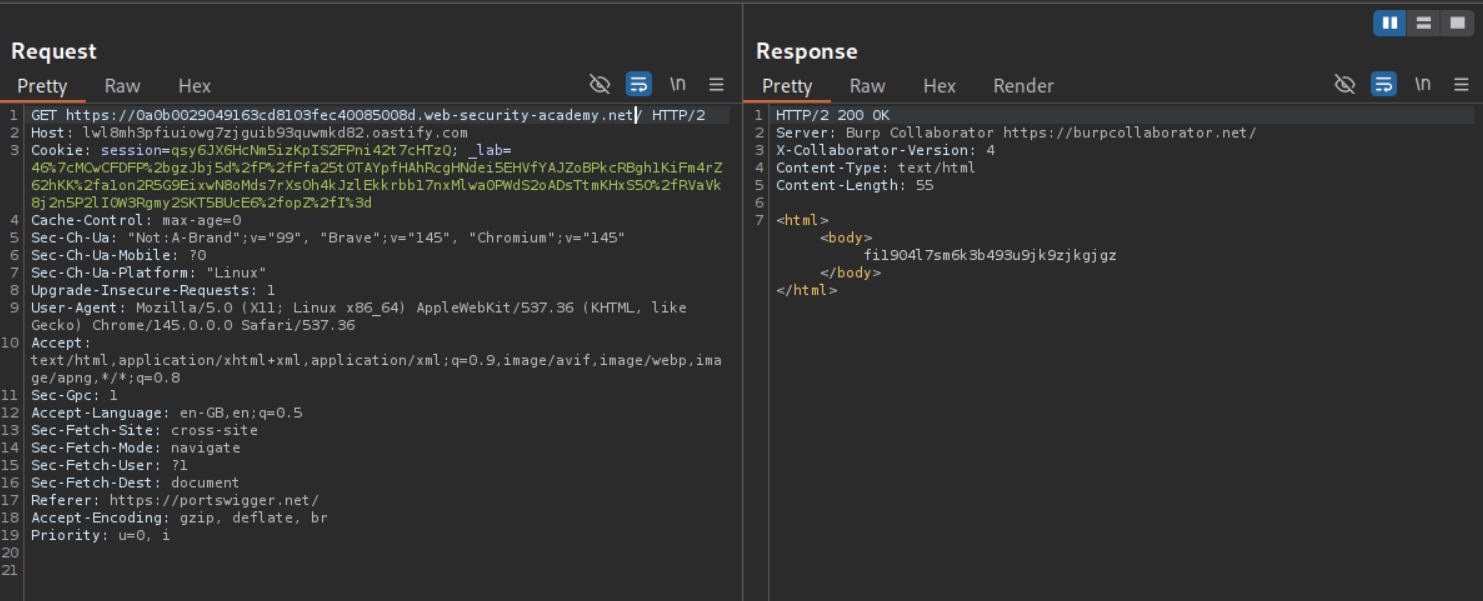
Task: Switch to the Response Raw tab
Action: click(x=867, y=86)
